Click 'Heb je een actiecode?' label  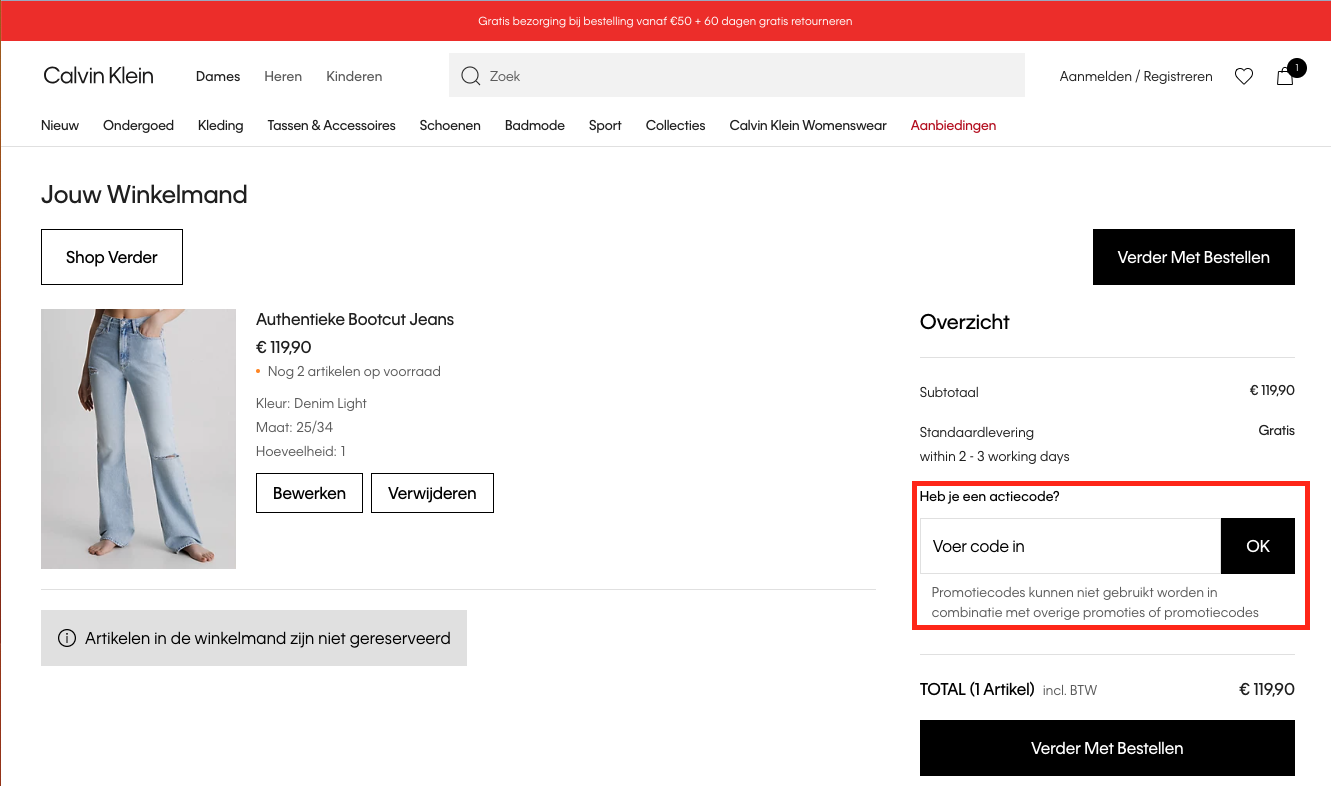[x=989, y=496]
